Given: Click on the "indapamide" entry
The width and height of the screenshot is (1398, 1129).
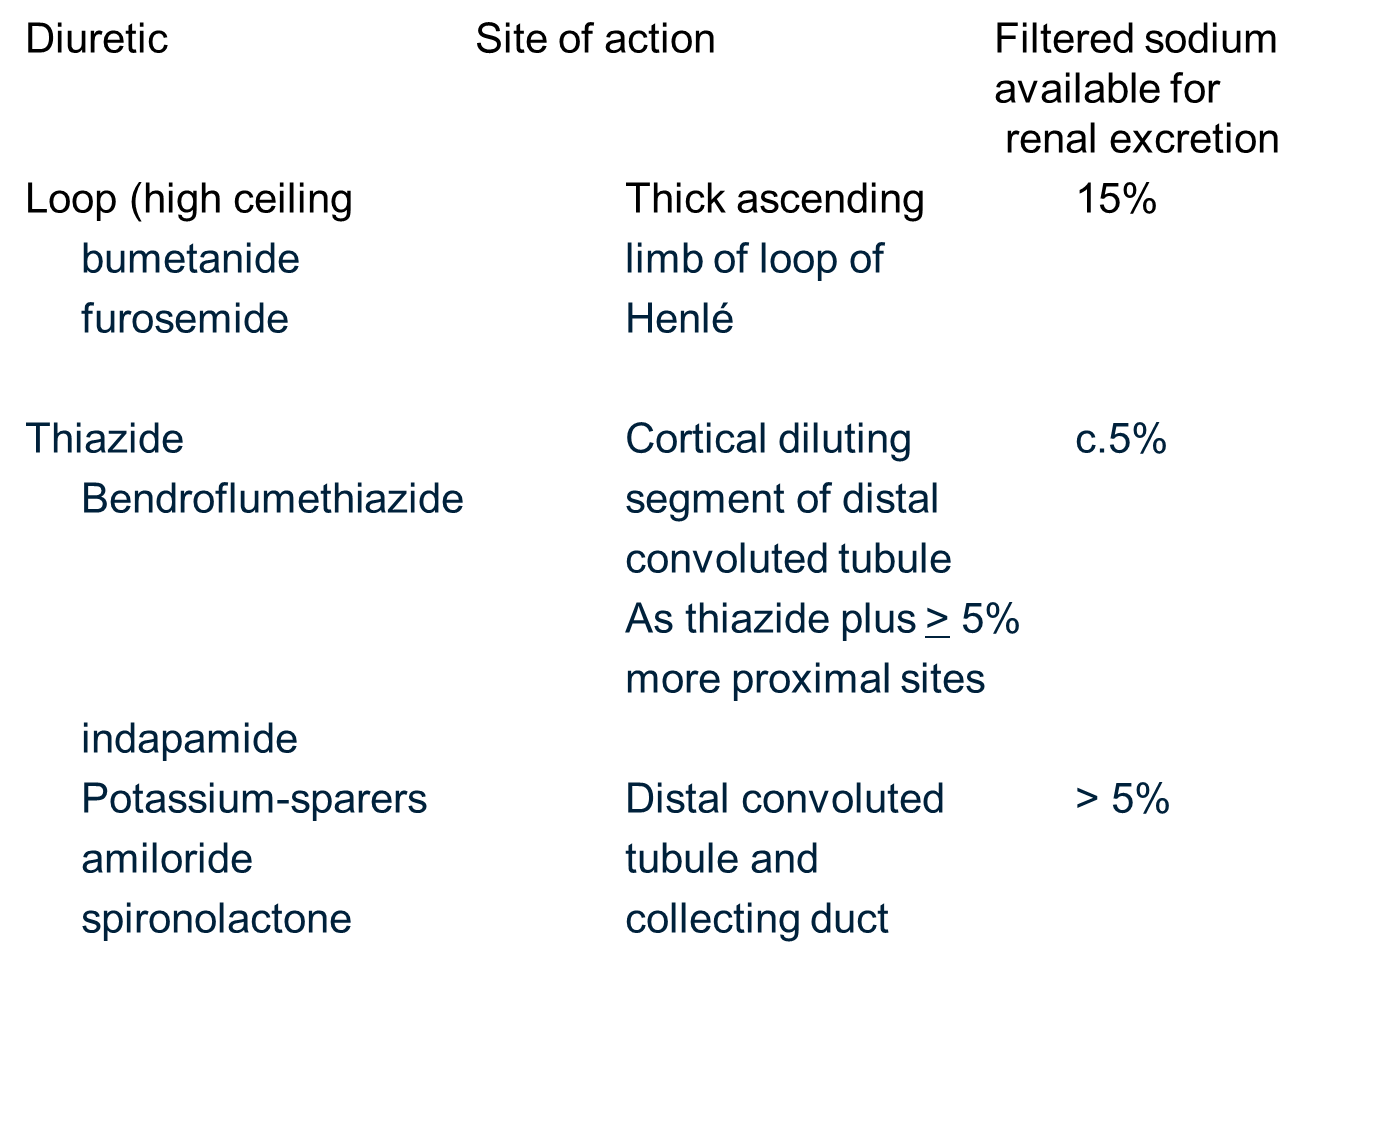Looking at the screenshot, I should coord(189,739).
